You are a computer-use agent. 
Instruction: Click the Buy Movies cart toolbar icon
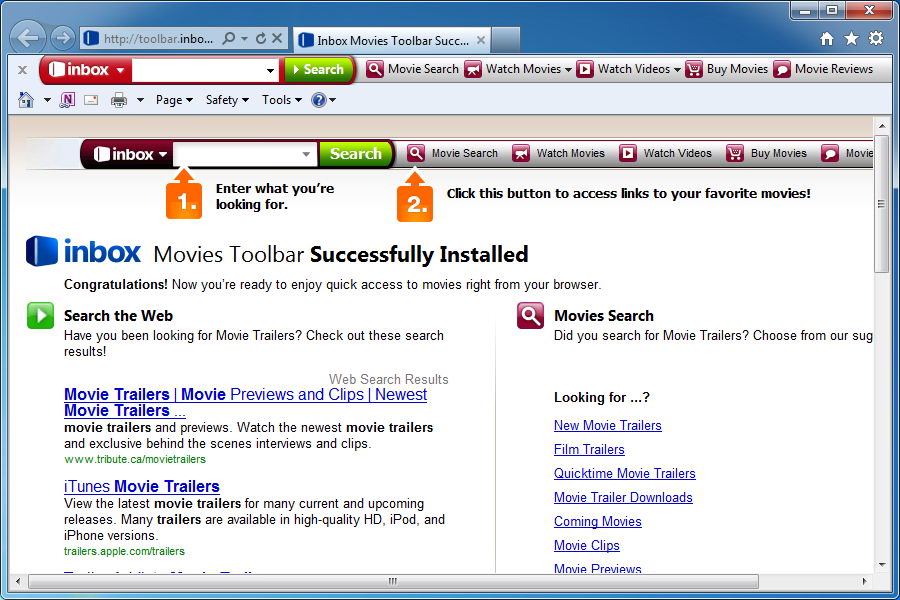[694, 69]
